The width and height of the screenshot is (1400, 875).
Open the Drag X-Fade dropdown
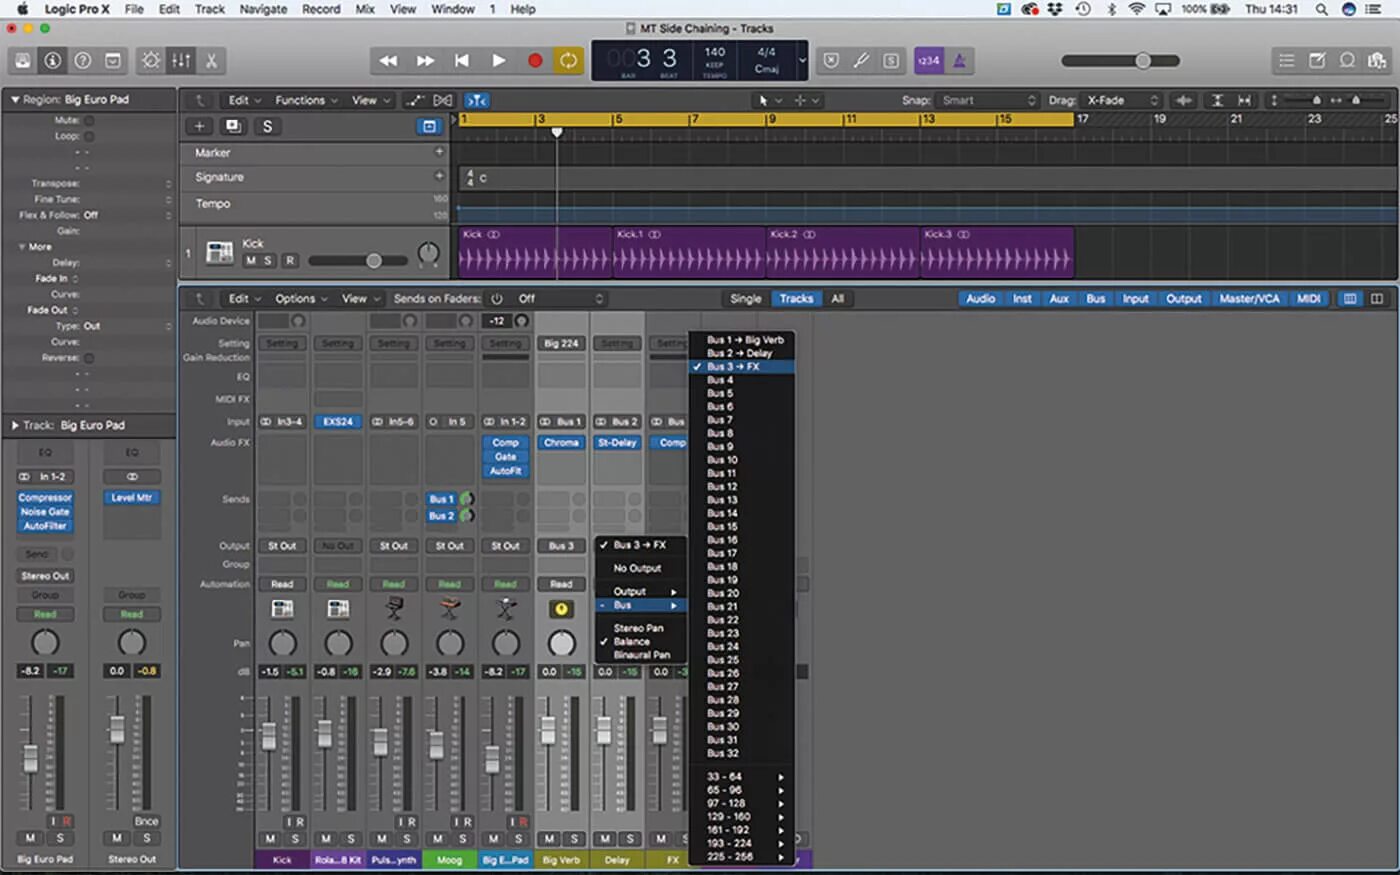coord(1123,100)
